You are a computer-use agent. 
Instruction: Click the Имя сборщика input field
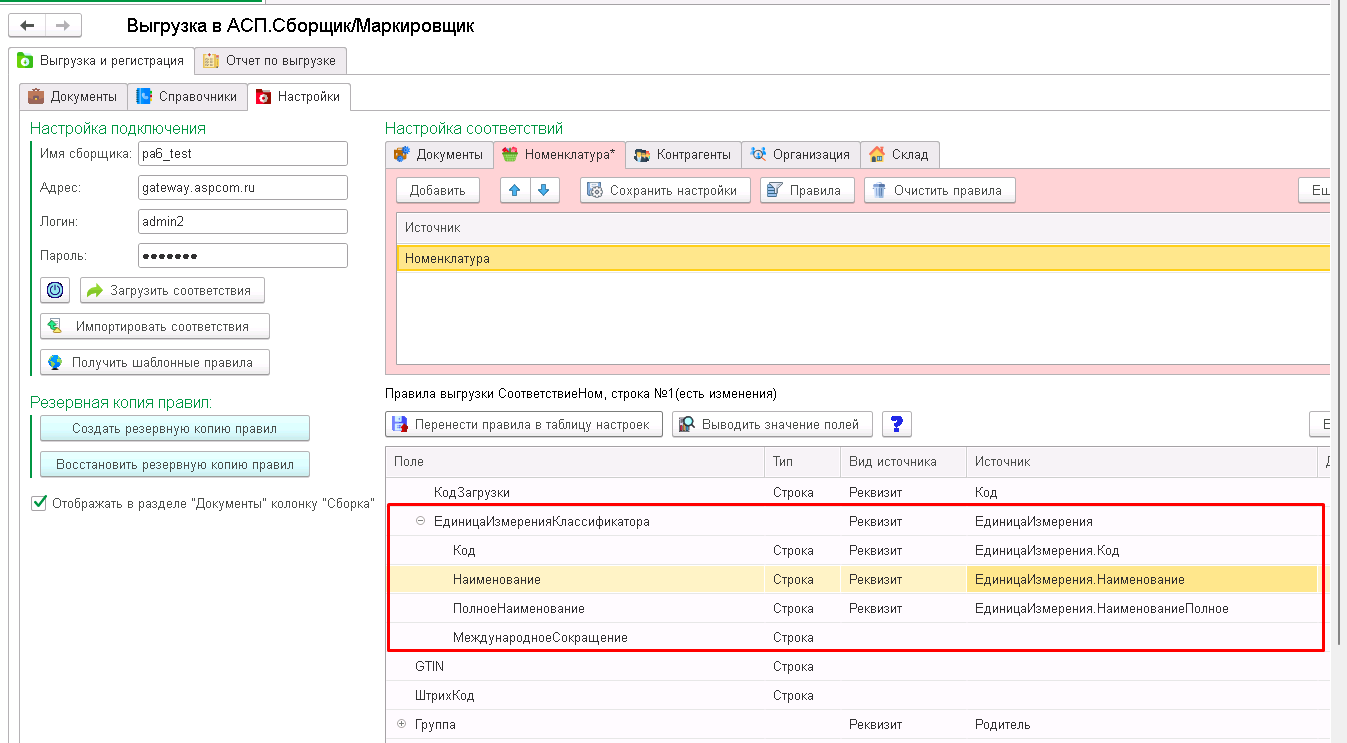243,153
